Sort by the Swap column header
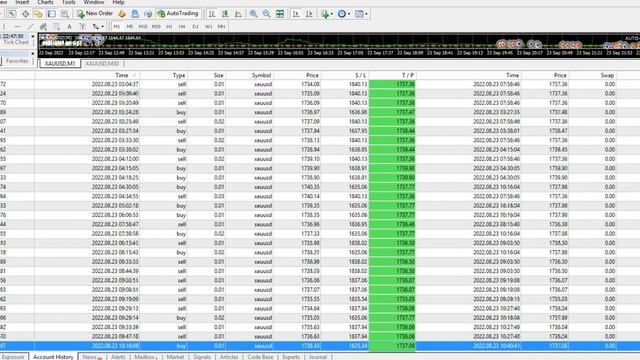The width and height of the screenshot is (640, 360). pos(593,75)
